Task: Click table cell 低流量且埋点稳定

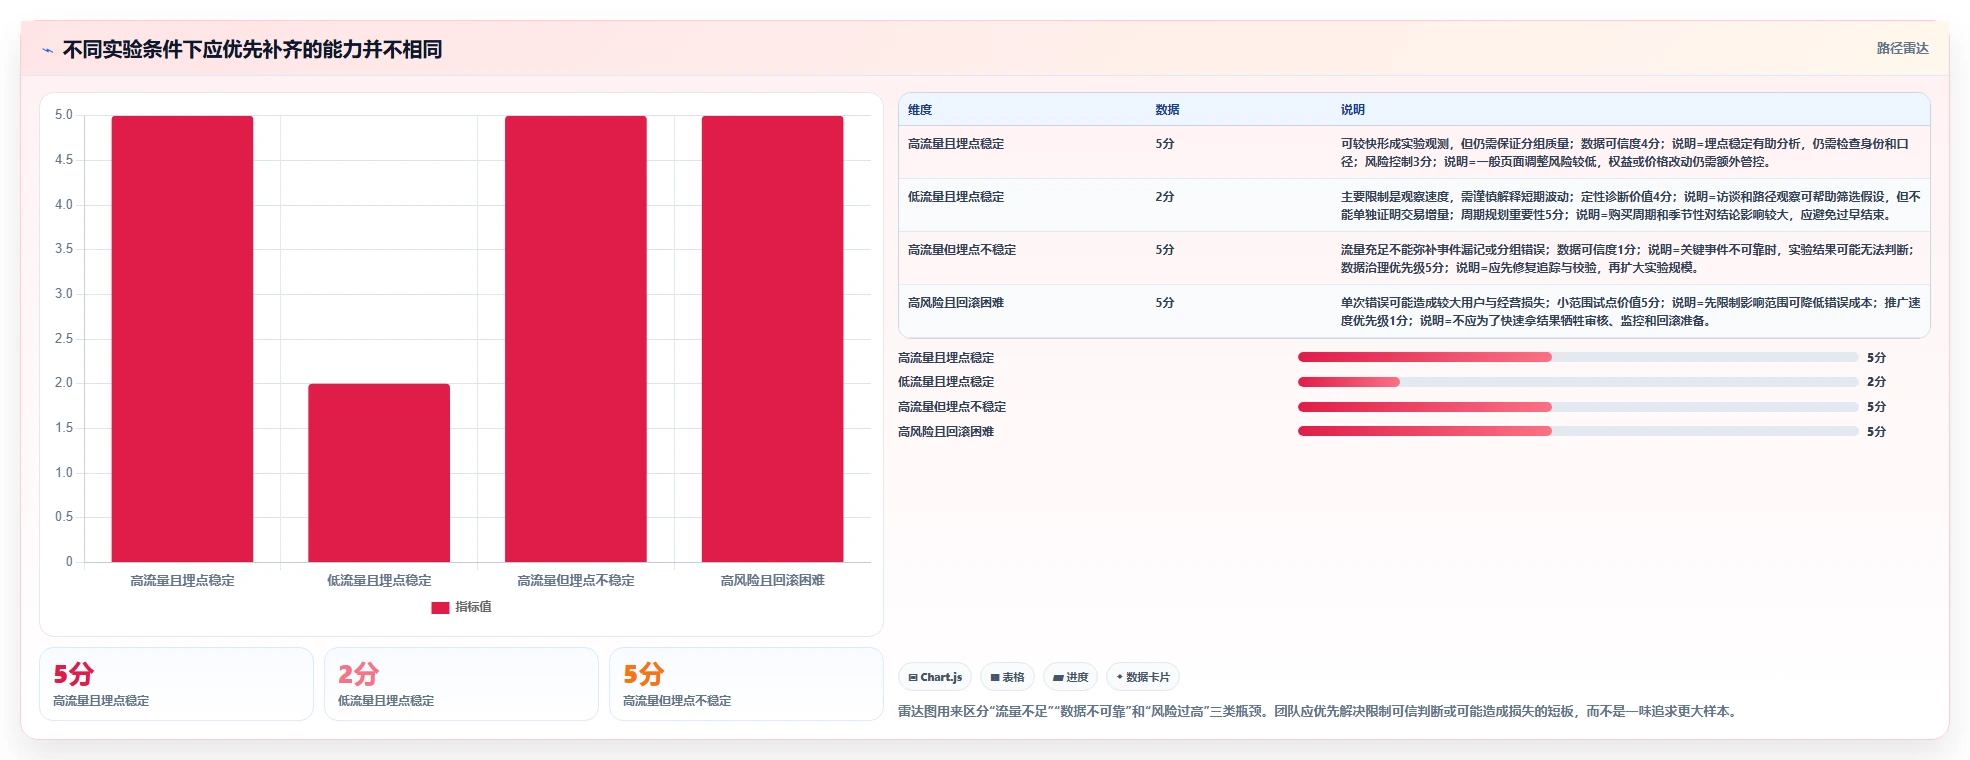Action: (x=956, y=197)
